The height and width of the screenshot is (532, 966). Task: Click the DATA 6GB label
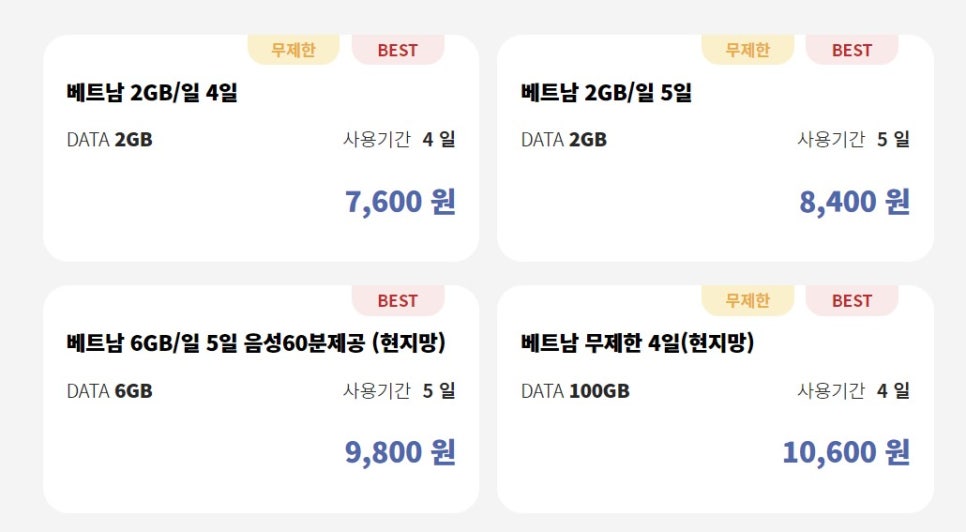110,391
